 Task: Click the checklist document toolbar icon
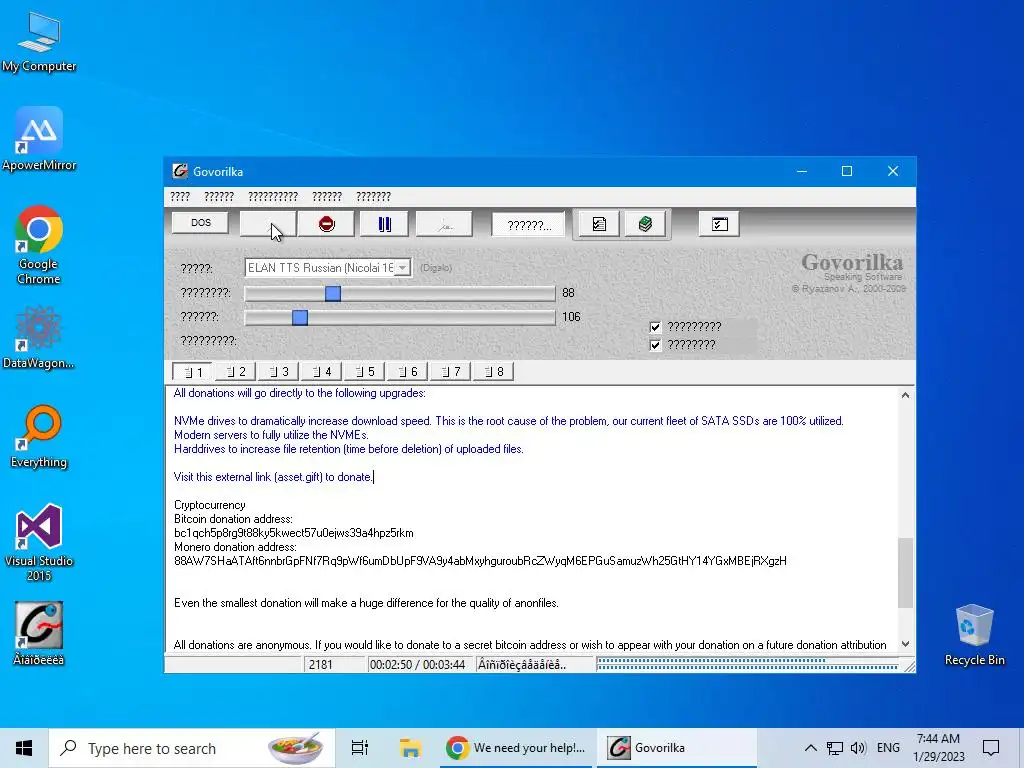click(599, 224)
